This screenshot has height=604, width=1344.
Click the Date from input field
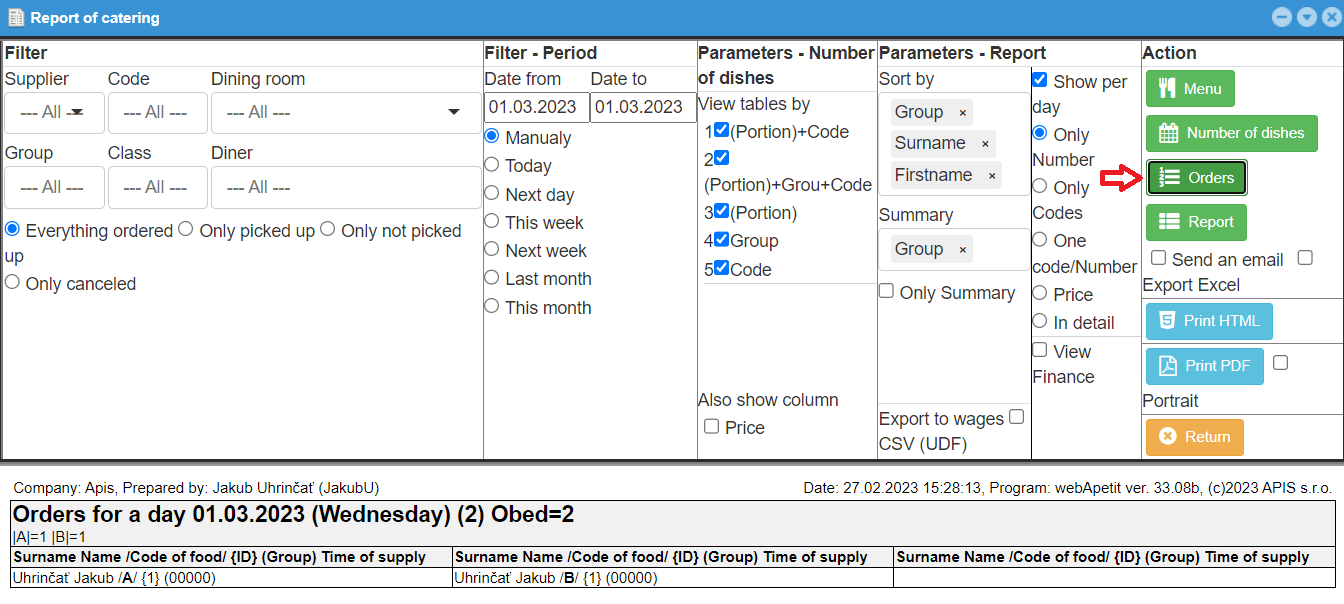pos(536,108)
